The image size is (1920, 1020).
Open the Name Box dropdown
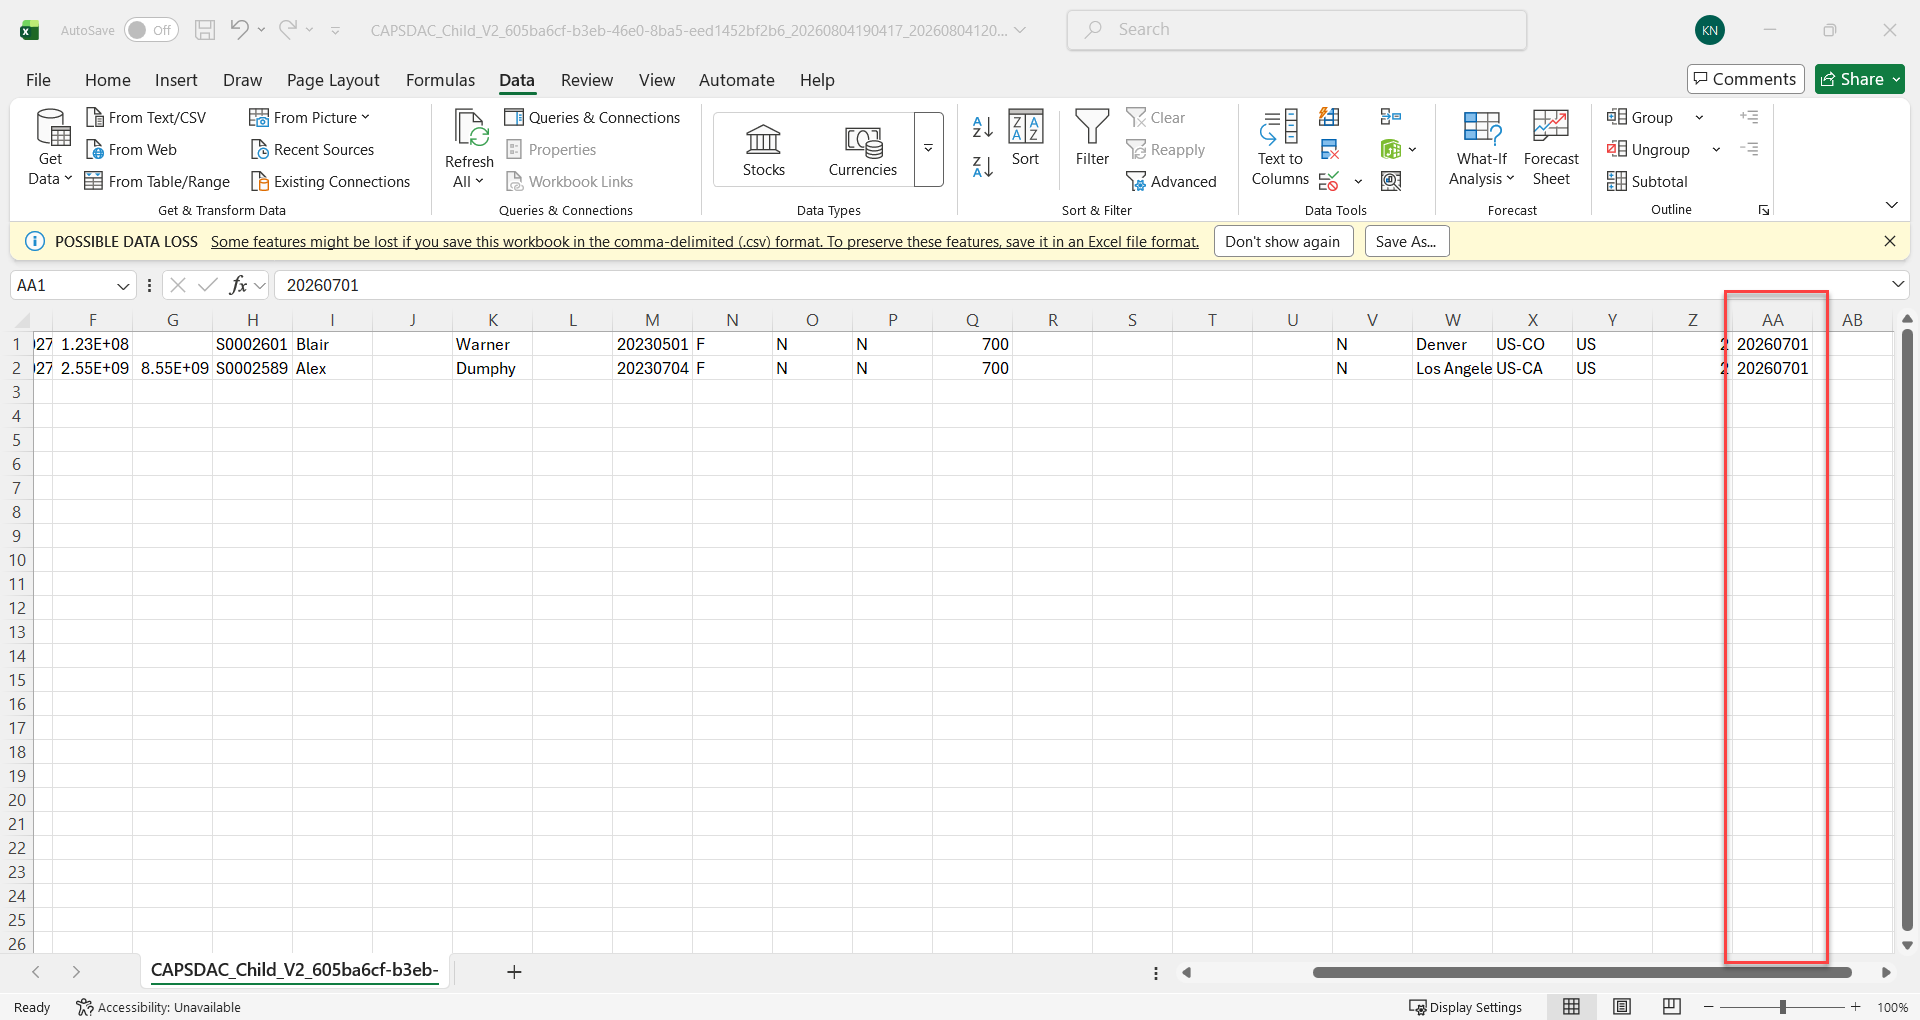123,286
